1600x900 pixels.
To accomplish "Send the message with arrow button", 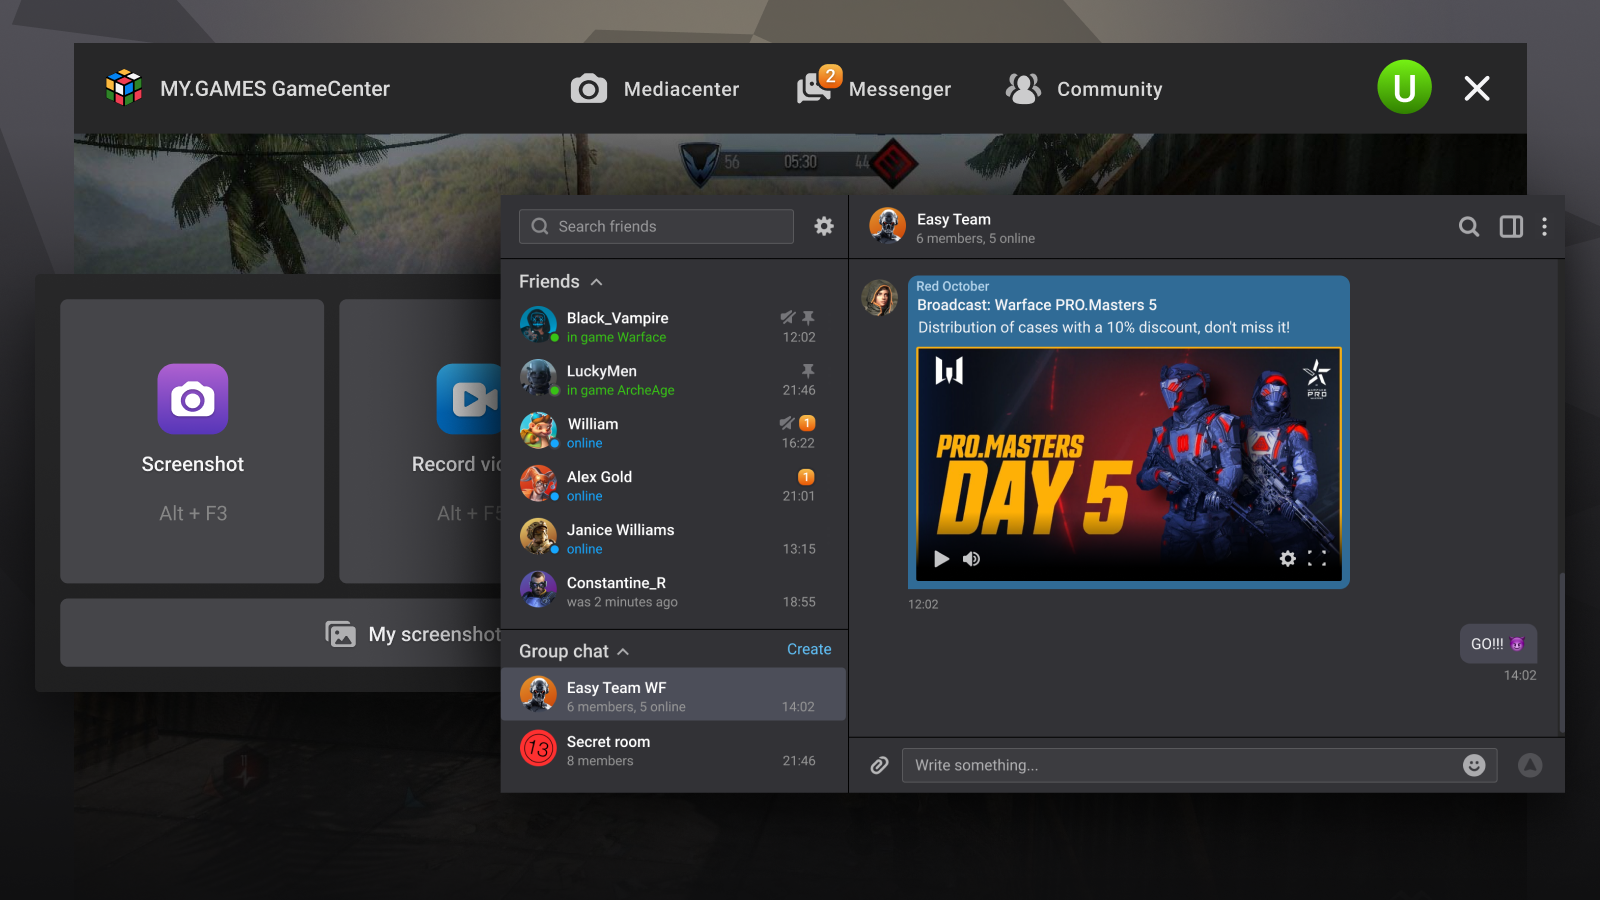I will click(1530, 765).
